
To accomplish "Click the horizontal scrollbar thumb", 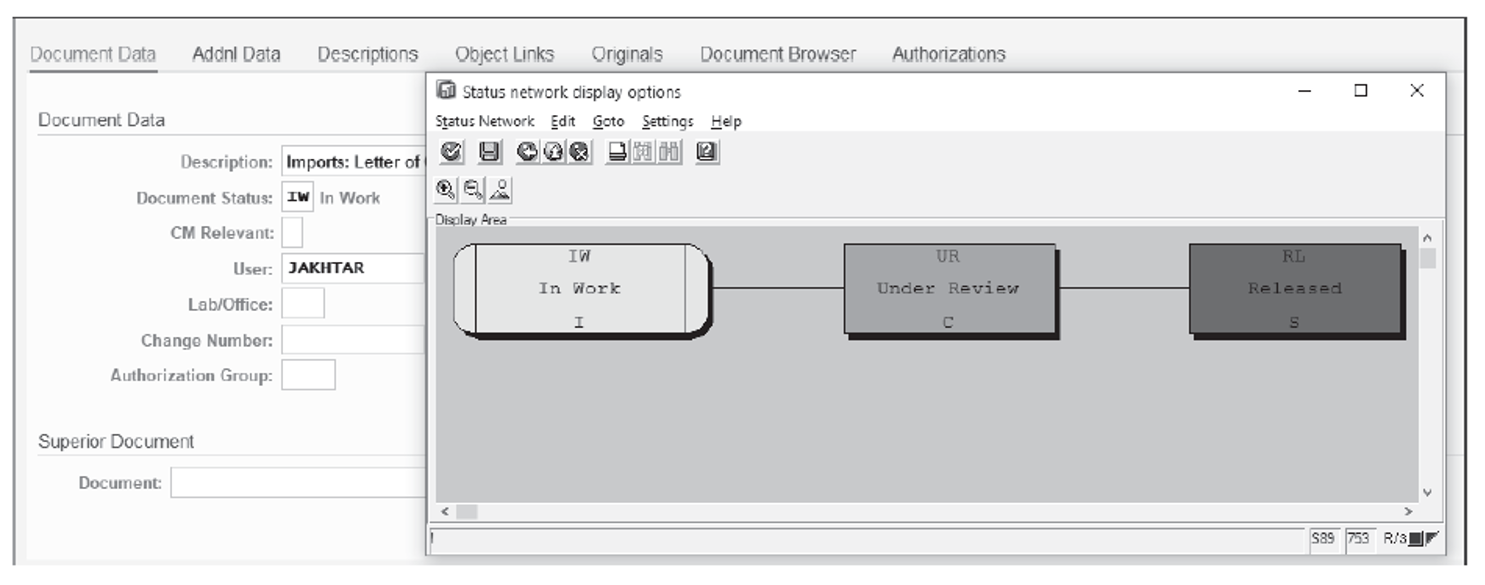I will coord(467,511).
